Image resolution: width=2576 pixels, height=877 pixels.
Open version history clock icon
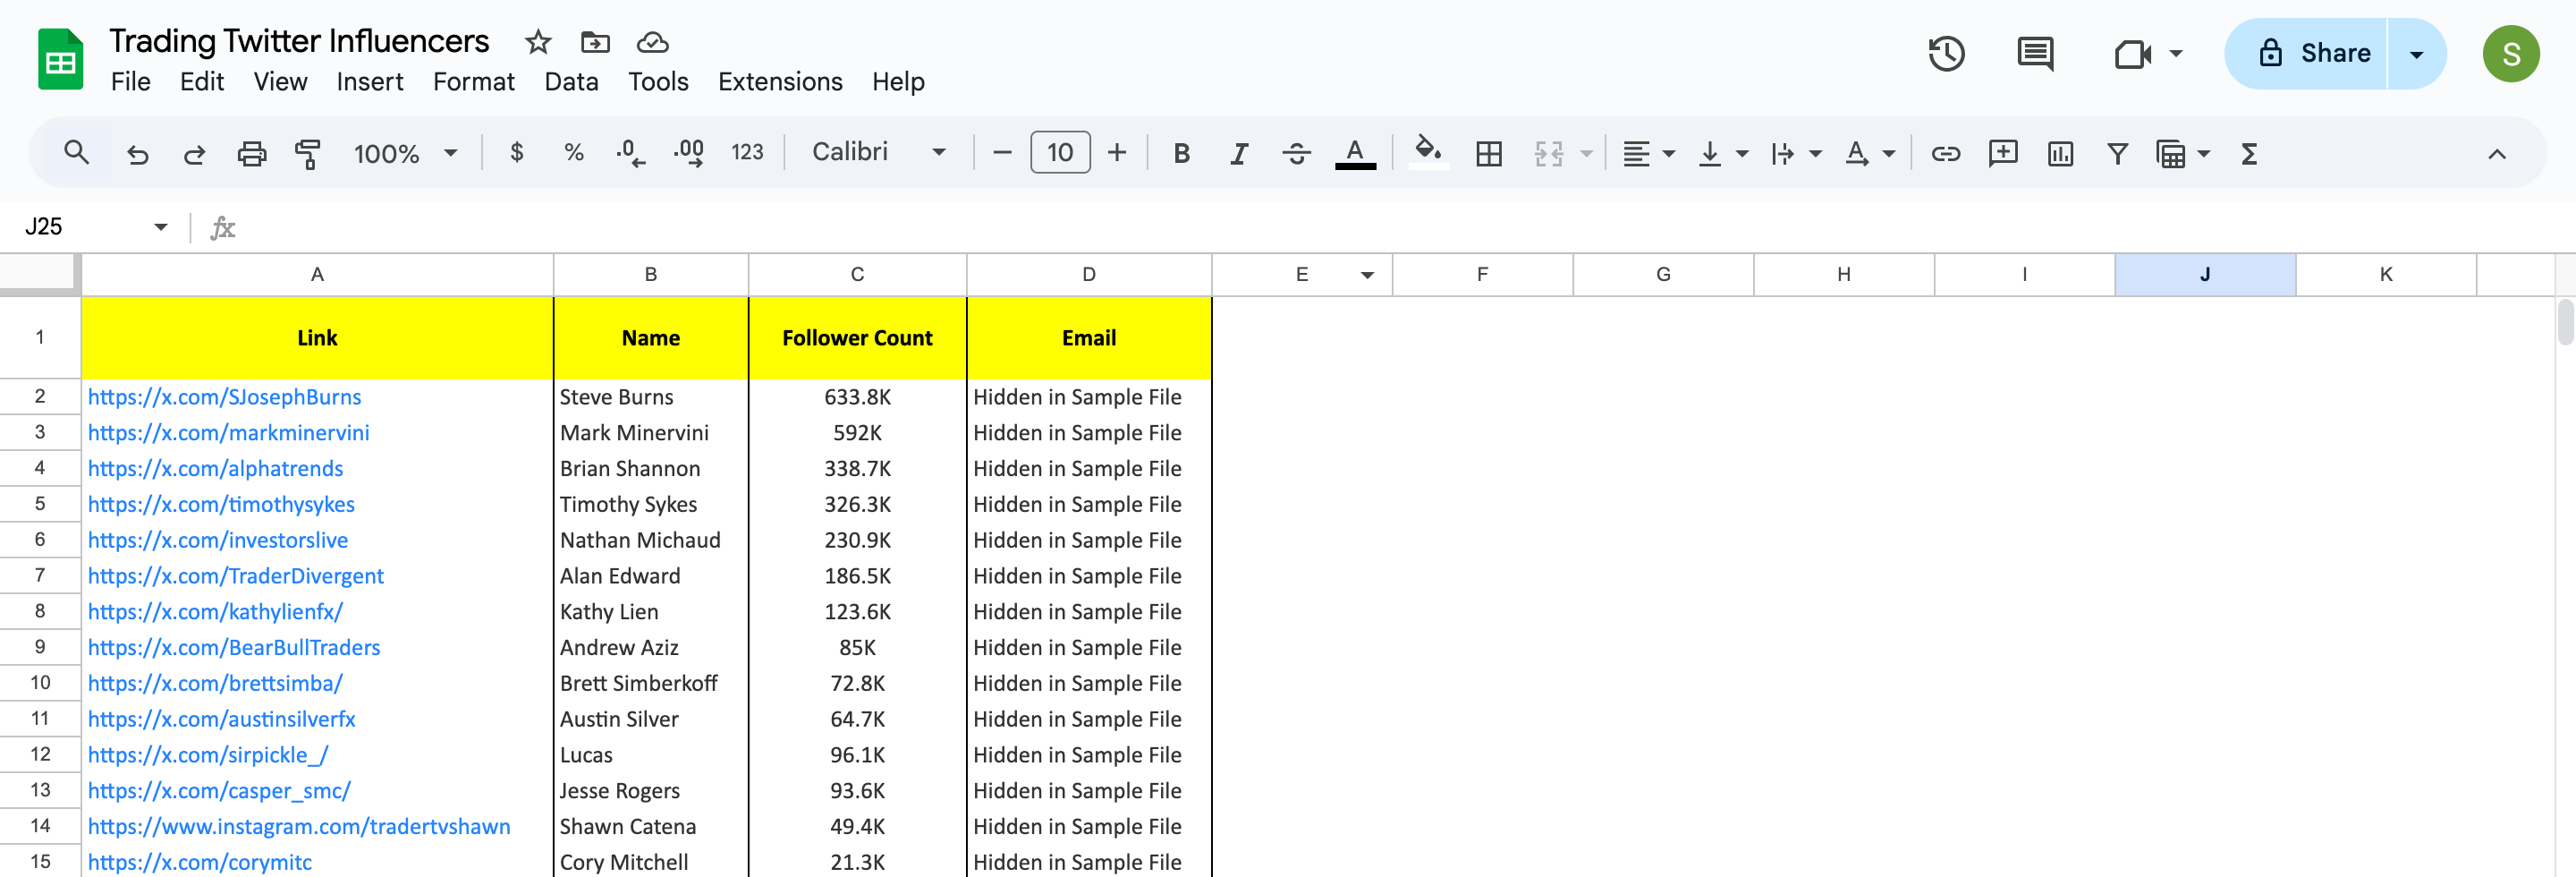pos(1946,53)
